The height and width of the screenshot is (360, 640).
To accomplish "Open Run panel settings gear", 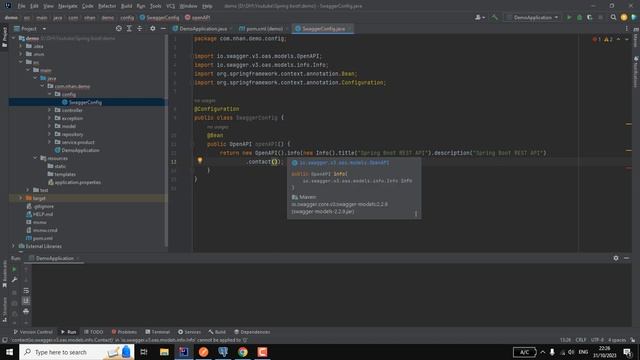I will click(x=616, y=258).
